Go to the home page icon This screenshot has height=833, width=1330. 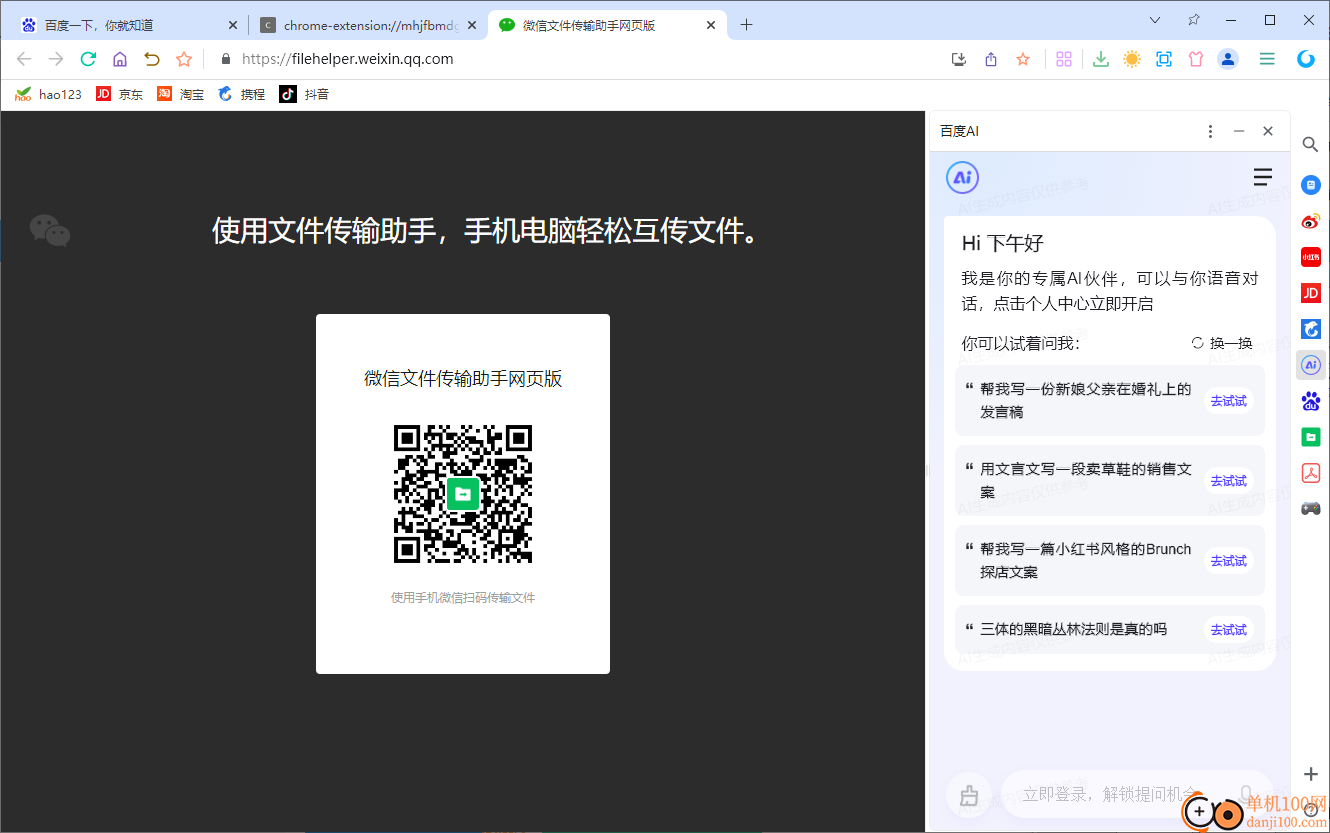[x=120, y=59]
